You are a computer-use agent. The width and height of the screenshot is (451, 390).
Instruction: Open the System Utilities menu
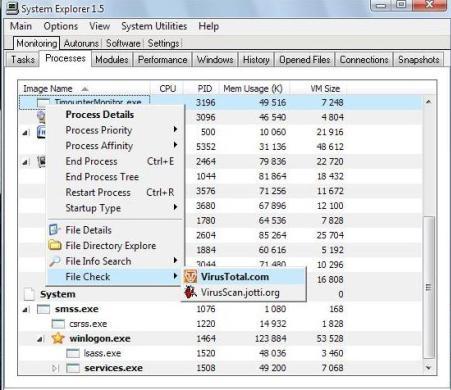tap(154, 26)
